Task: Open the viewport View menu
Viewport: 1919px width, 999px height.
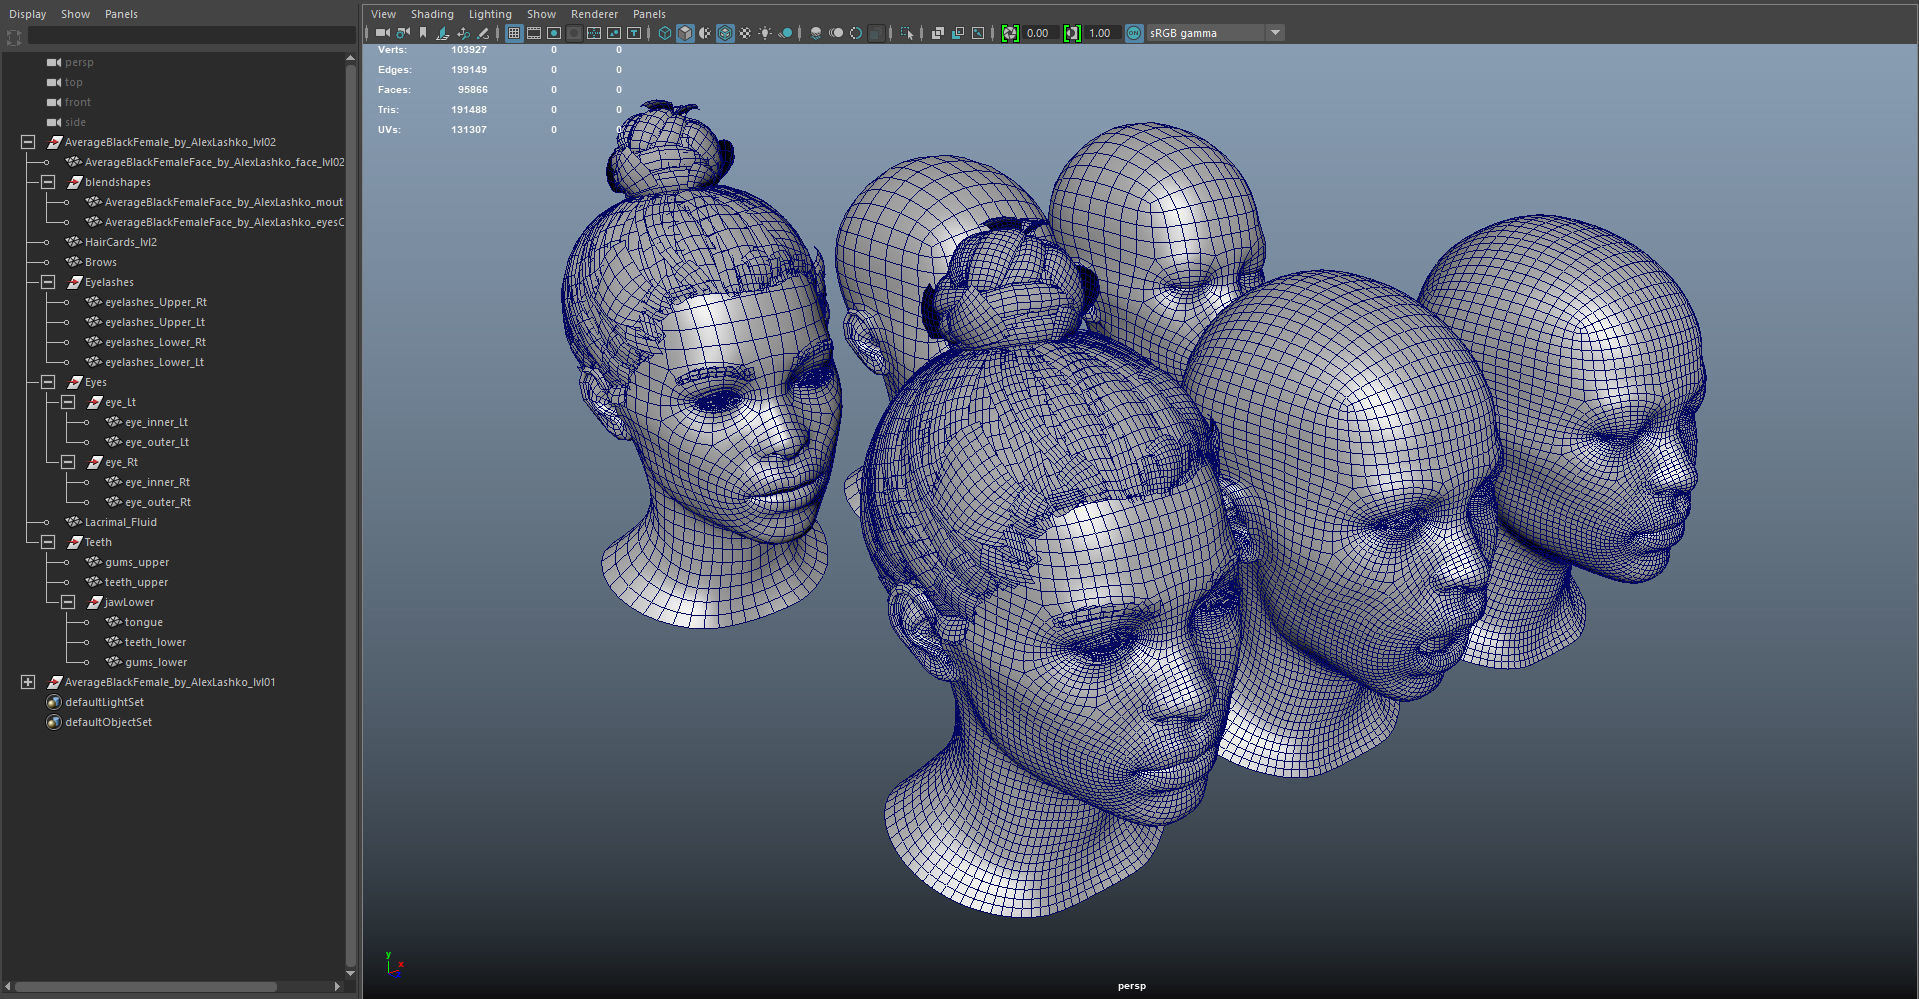Action: (383, 14)
